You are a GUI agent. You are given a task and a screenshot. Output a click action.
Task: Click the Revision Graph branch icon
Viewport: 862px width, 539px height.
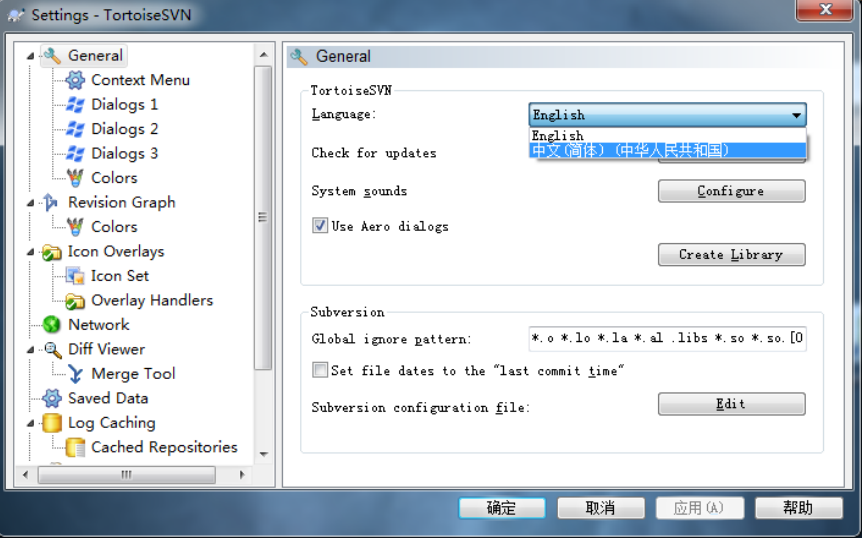tap(51, 202)
